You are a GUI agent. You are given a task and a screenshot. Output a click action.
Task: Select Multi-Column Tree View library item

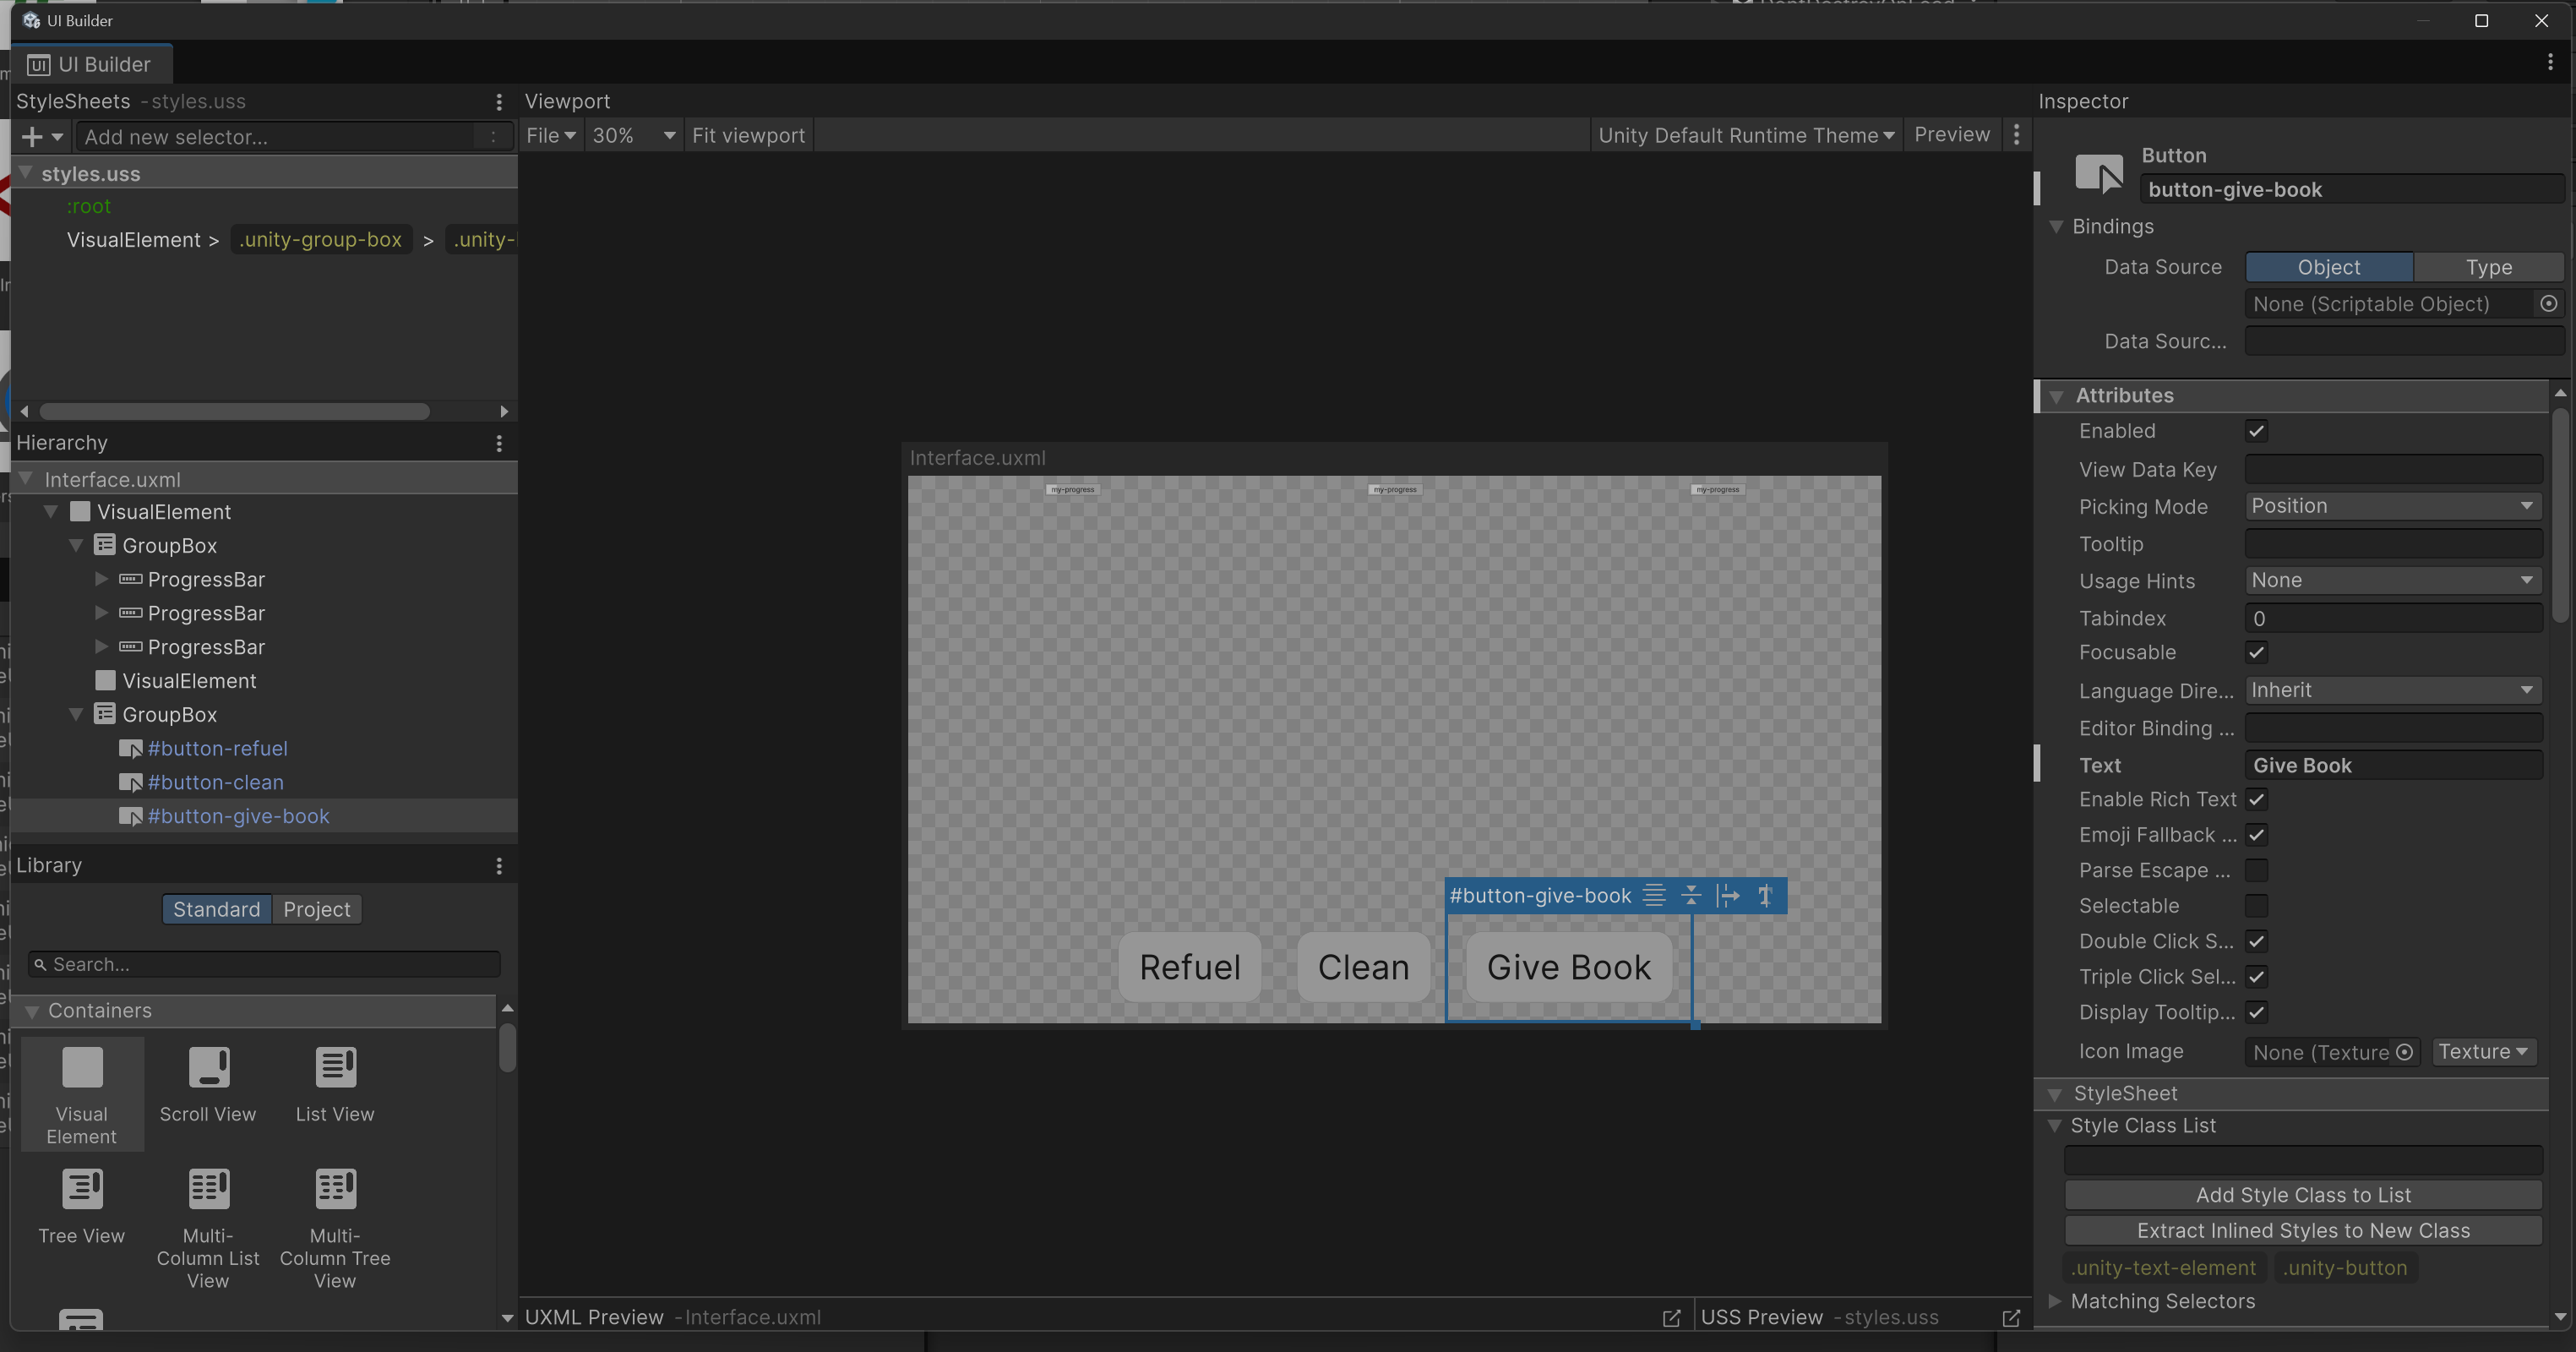click(335, 1228)
